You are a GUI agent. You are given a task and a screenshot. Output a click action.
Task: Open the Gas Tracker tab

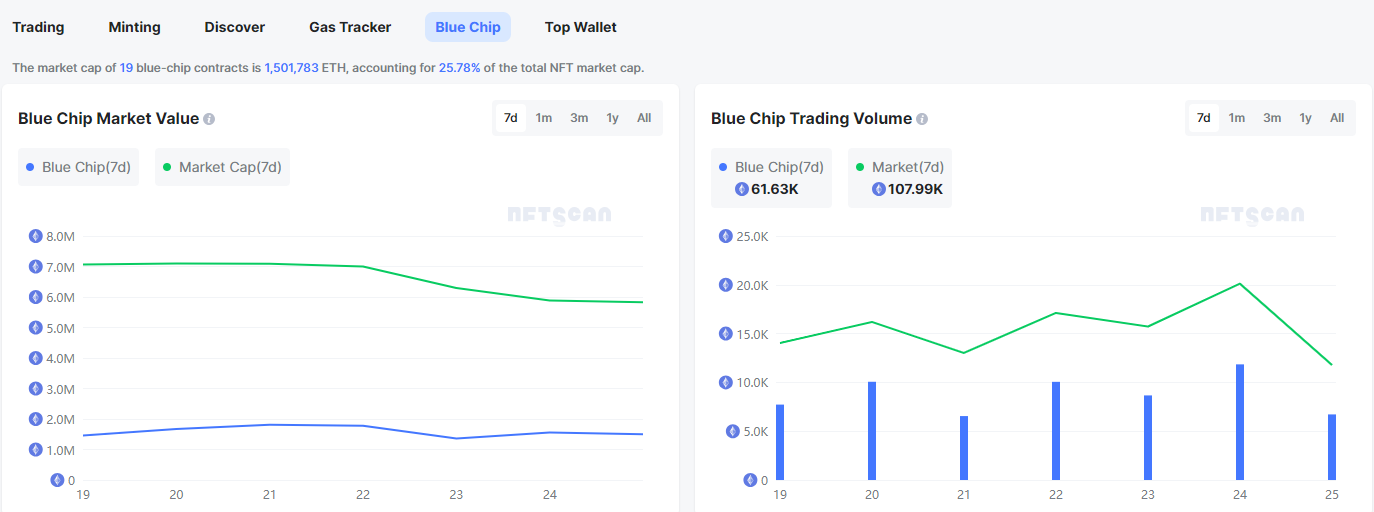coord(350,27)
